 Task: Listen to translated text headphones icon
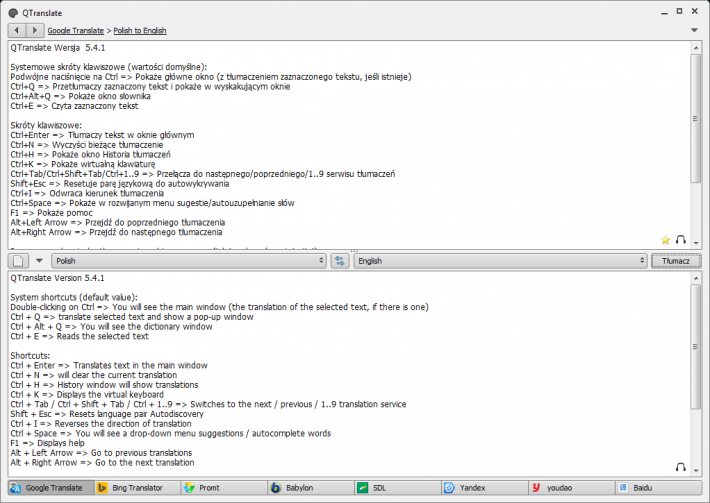coord(681,467)
